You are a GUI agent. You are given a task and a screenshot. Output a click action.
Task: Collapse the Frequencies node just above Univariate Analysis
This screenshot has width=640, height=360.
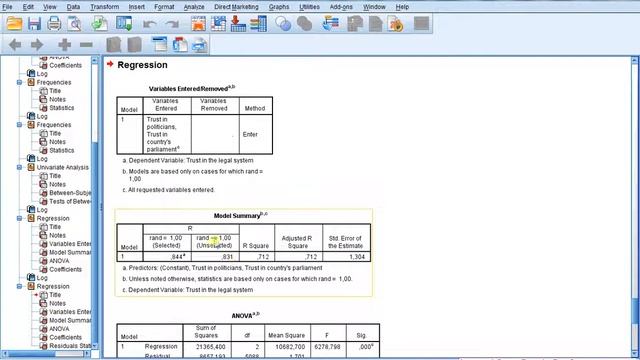coord(19,125)
